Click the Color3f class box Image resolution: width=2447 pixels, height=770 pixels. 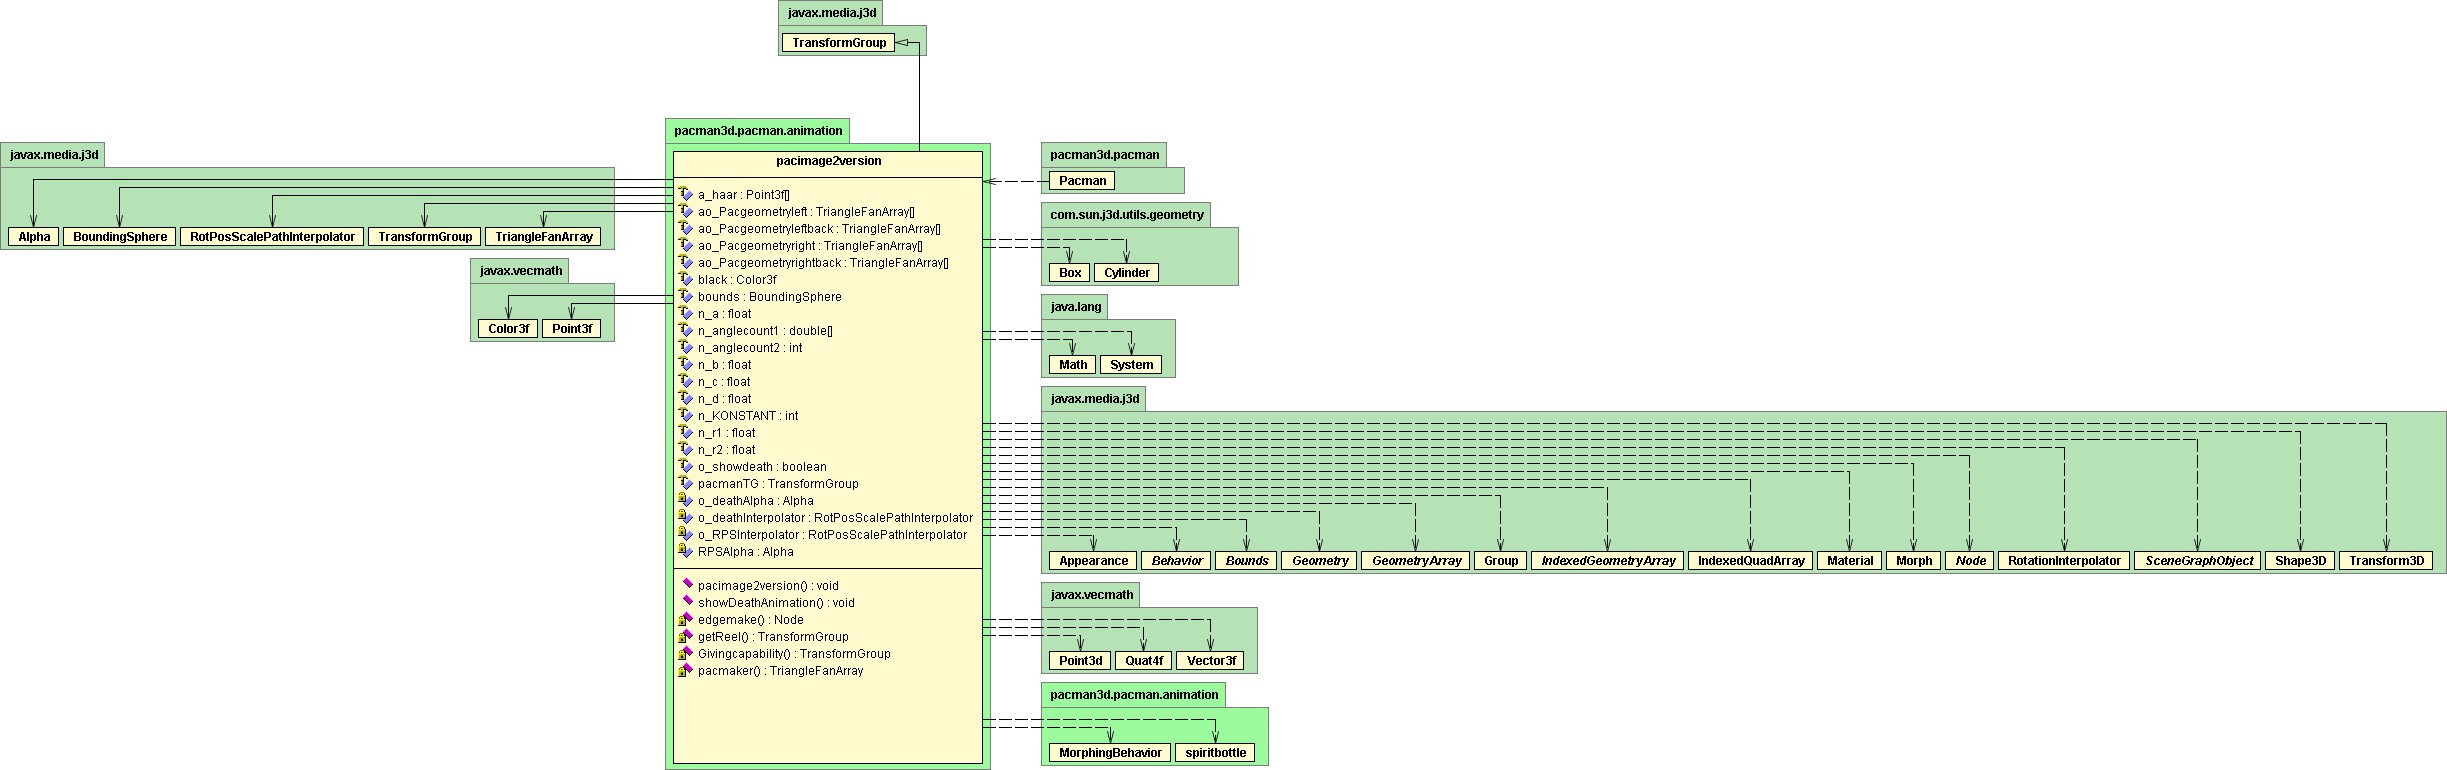coord(508,329)
